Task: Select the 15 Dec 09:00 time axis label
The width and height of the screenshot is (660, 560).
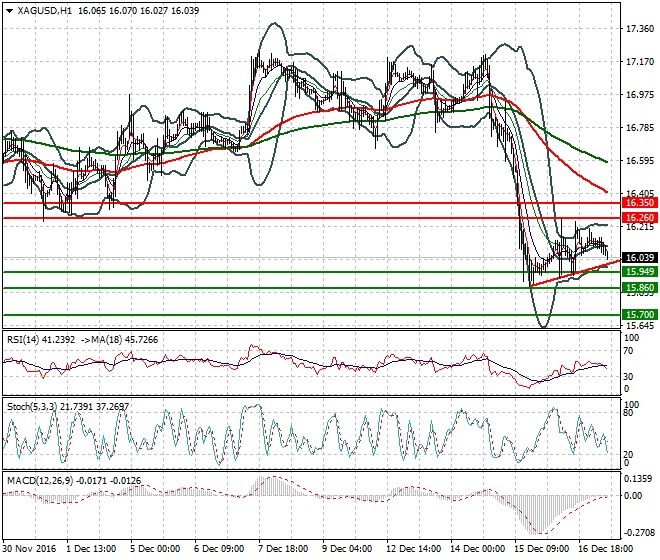Action: 541,549
